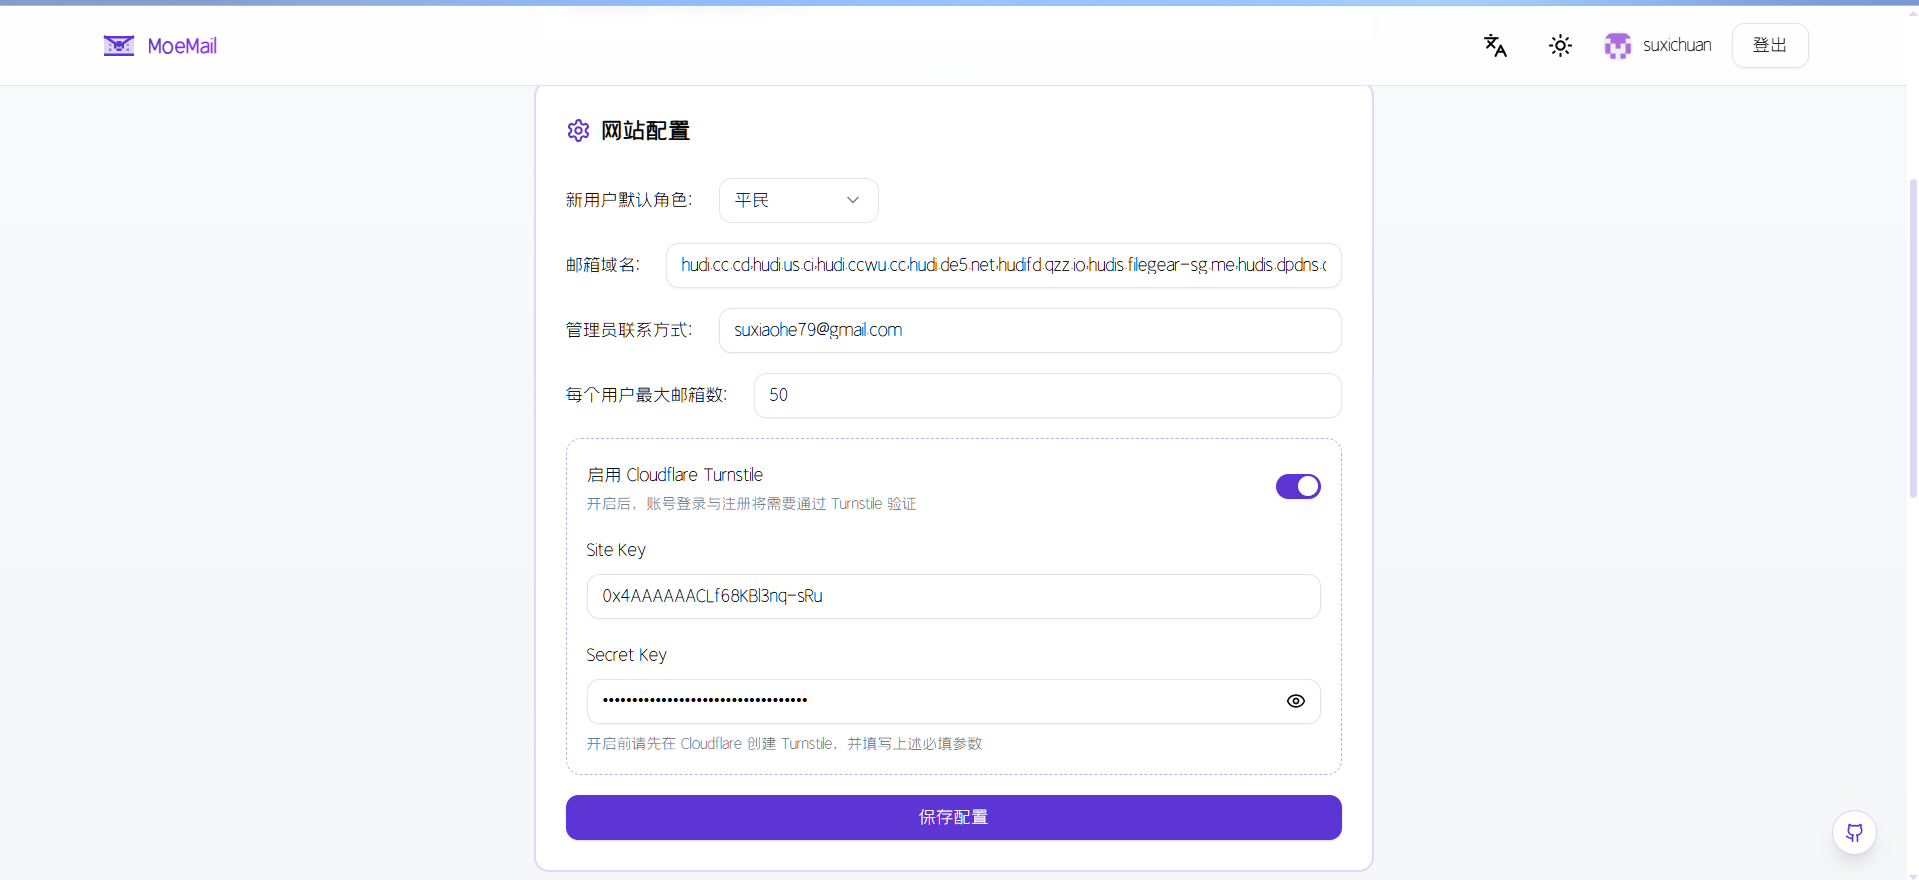Click the gear icon beside 网站配置
The image size is (1919, 880).
pos(578,131)
